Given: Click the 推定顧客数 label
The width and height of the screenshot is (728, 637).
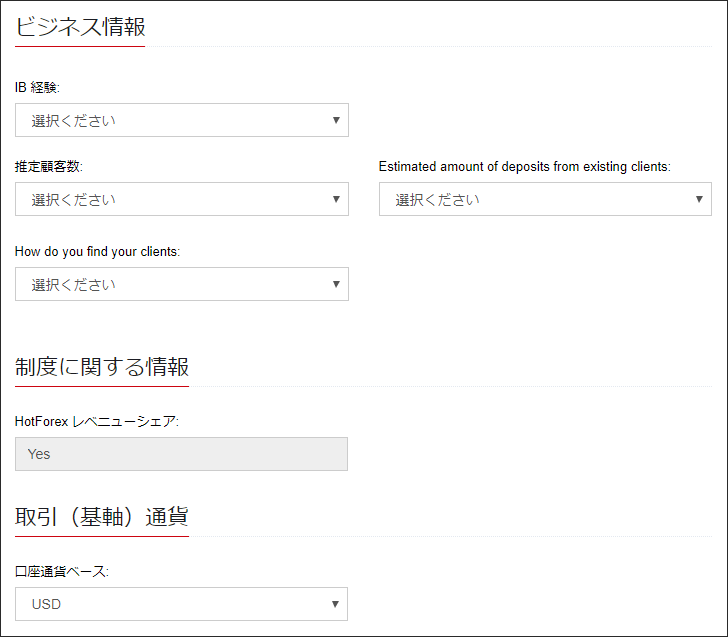Looking at the screenshot, I should 48,167.
